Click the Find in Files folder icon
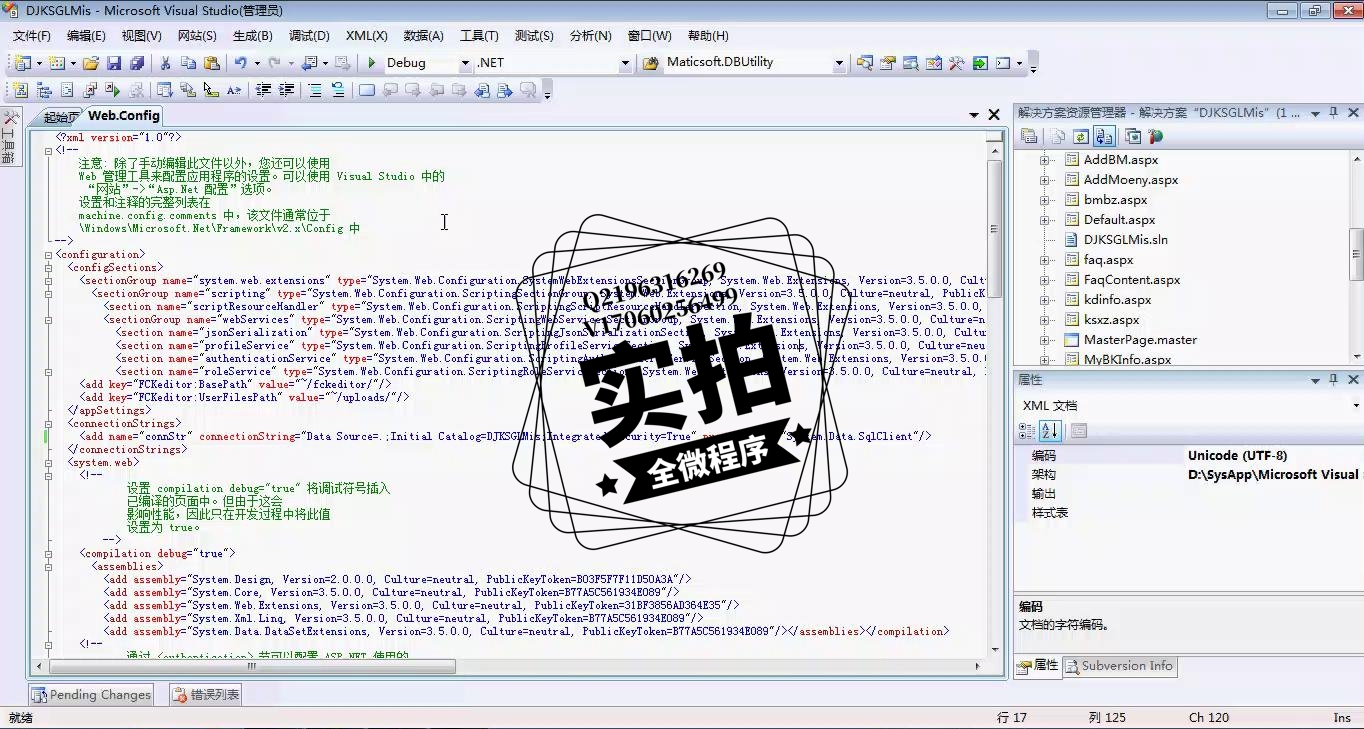 point(649,63)
